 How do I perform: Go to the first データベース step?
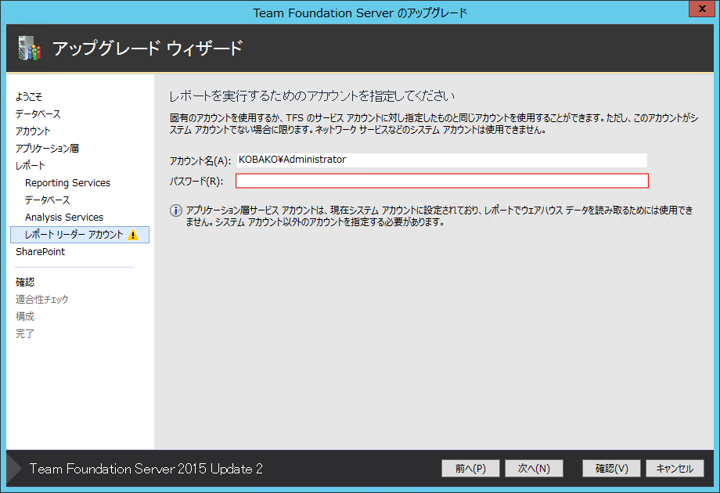(x=37, y=114)
